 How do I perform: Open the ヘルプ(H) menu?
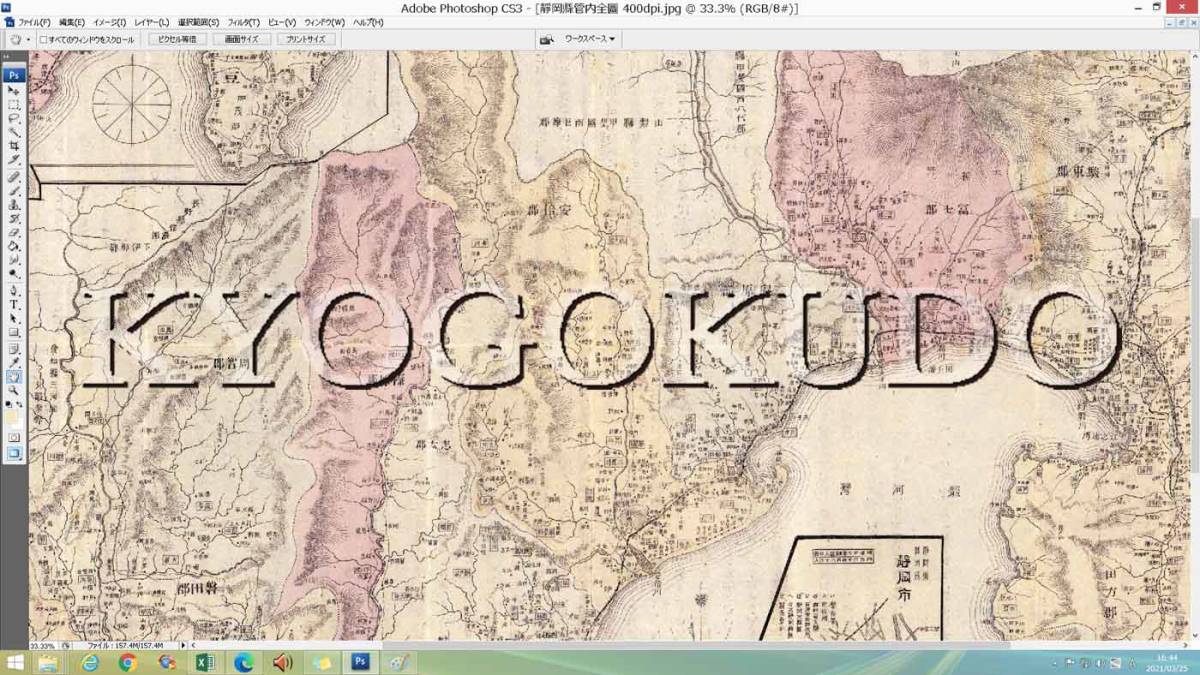coord(368,22)
